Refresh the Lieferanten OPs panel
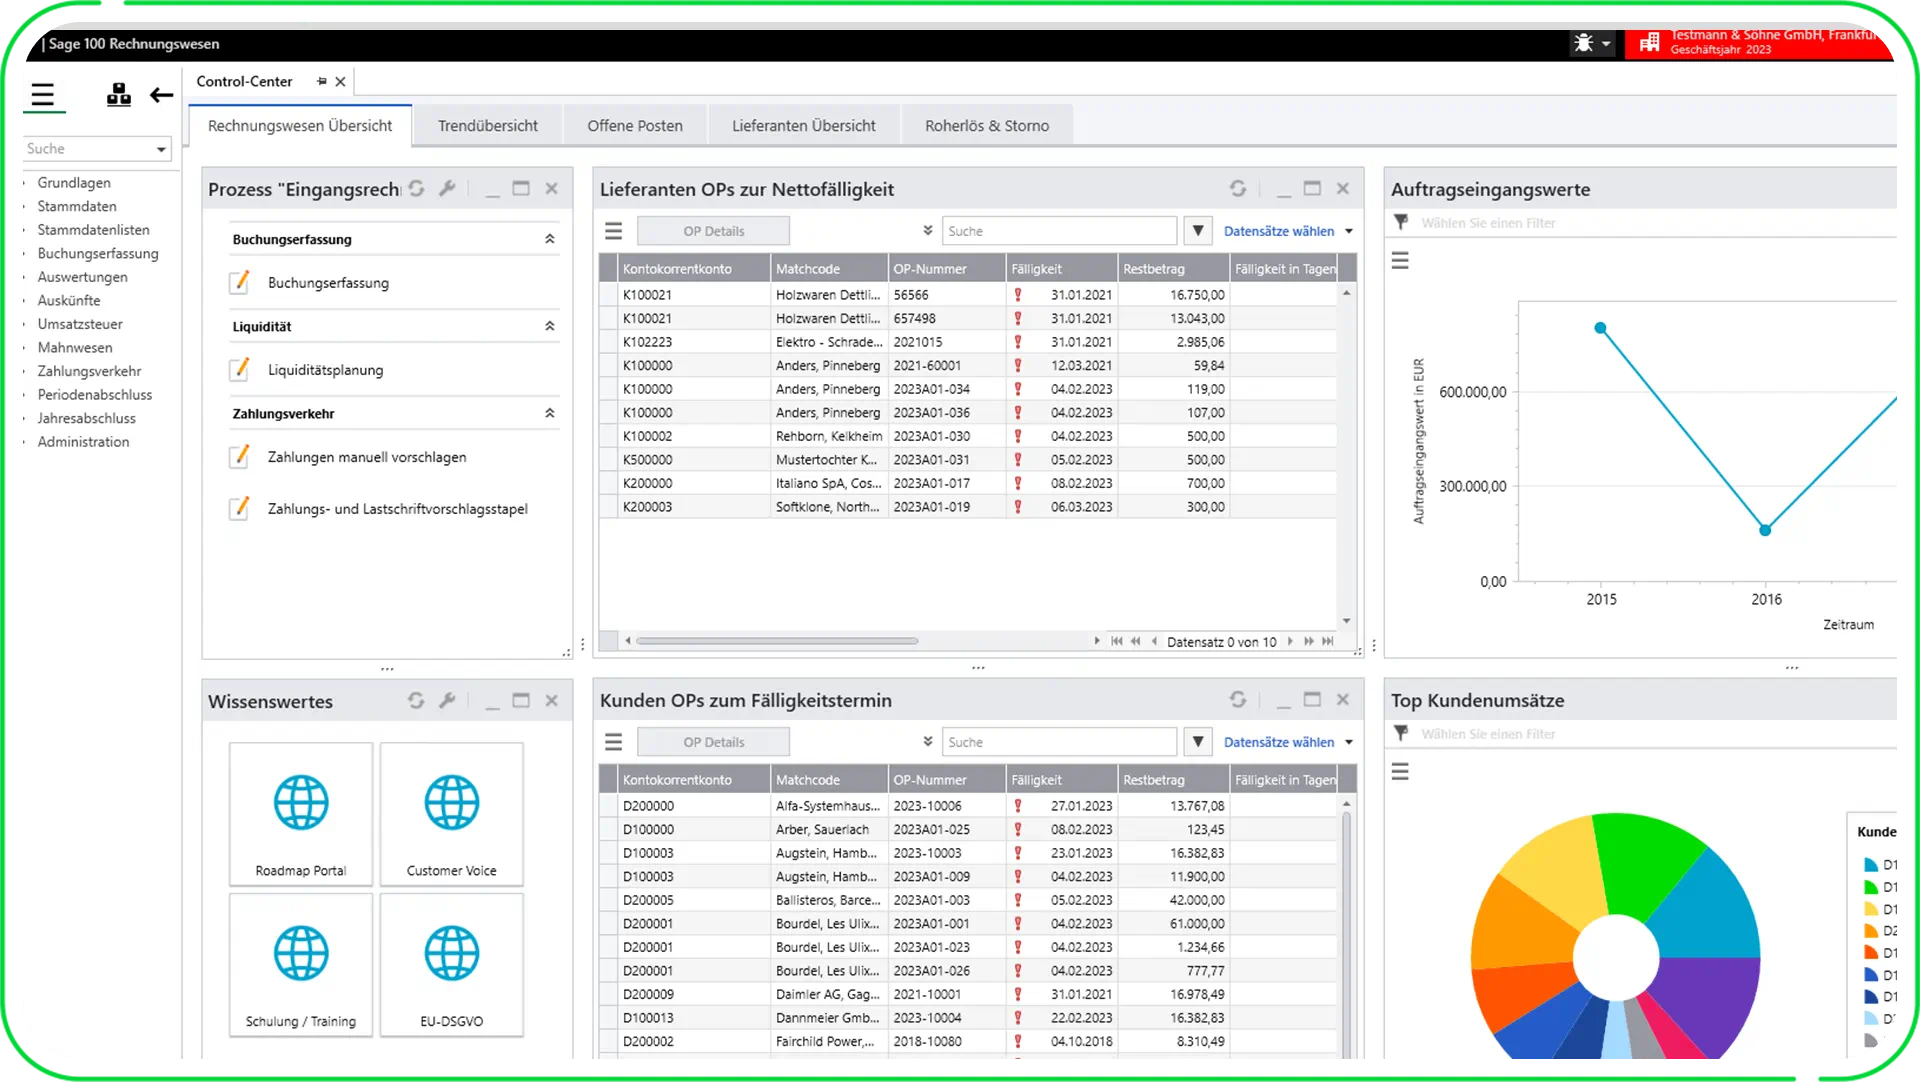This screenshot has height=1082, width=1920. pyautogui.click(x=1238, y=189)
